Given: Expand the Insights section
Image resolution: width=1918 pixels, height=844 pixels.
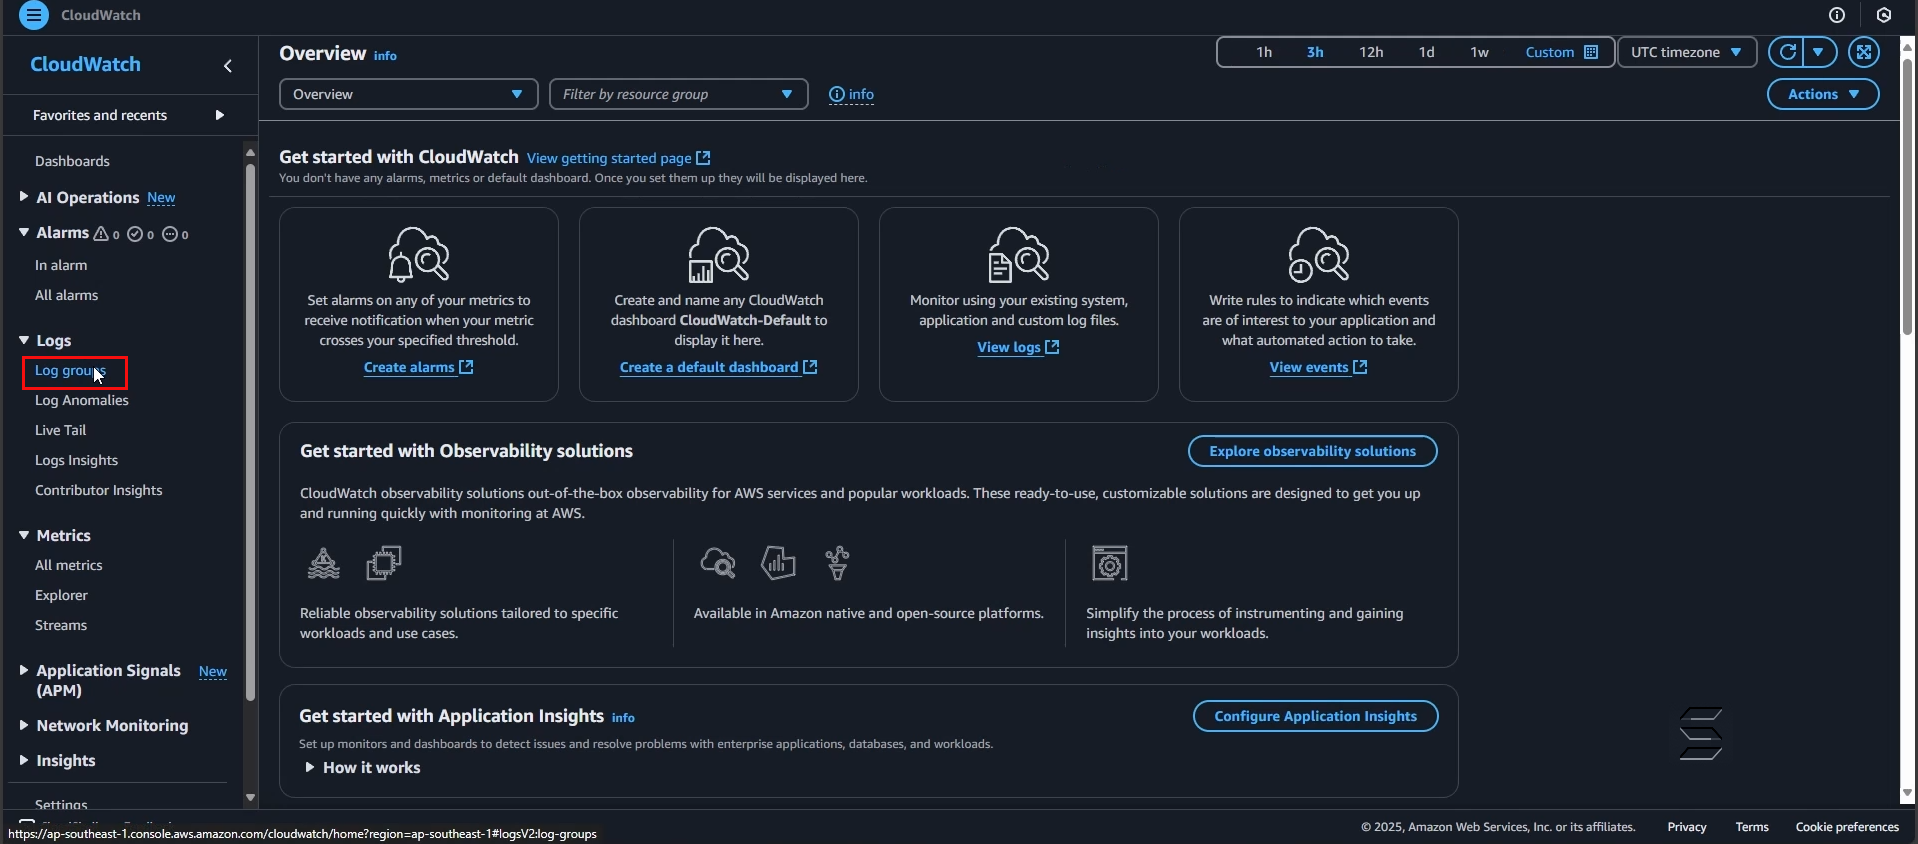Looking at the screenshot, I should pos(23,760).
